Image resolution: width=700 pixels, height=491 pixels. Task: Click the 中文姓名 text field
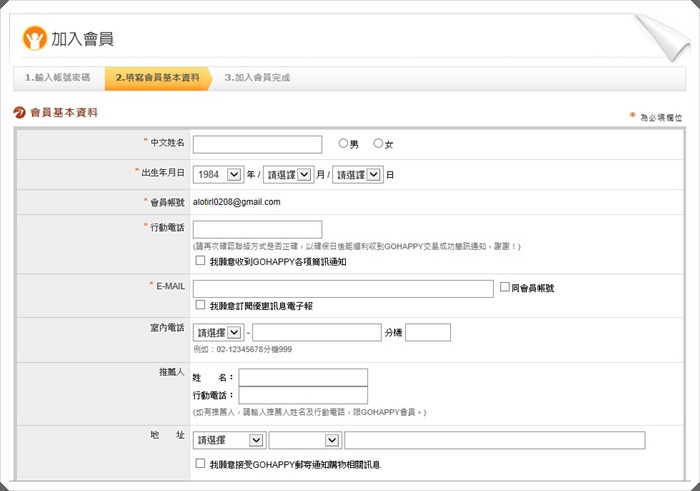[257, 145]
